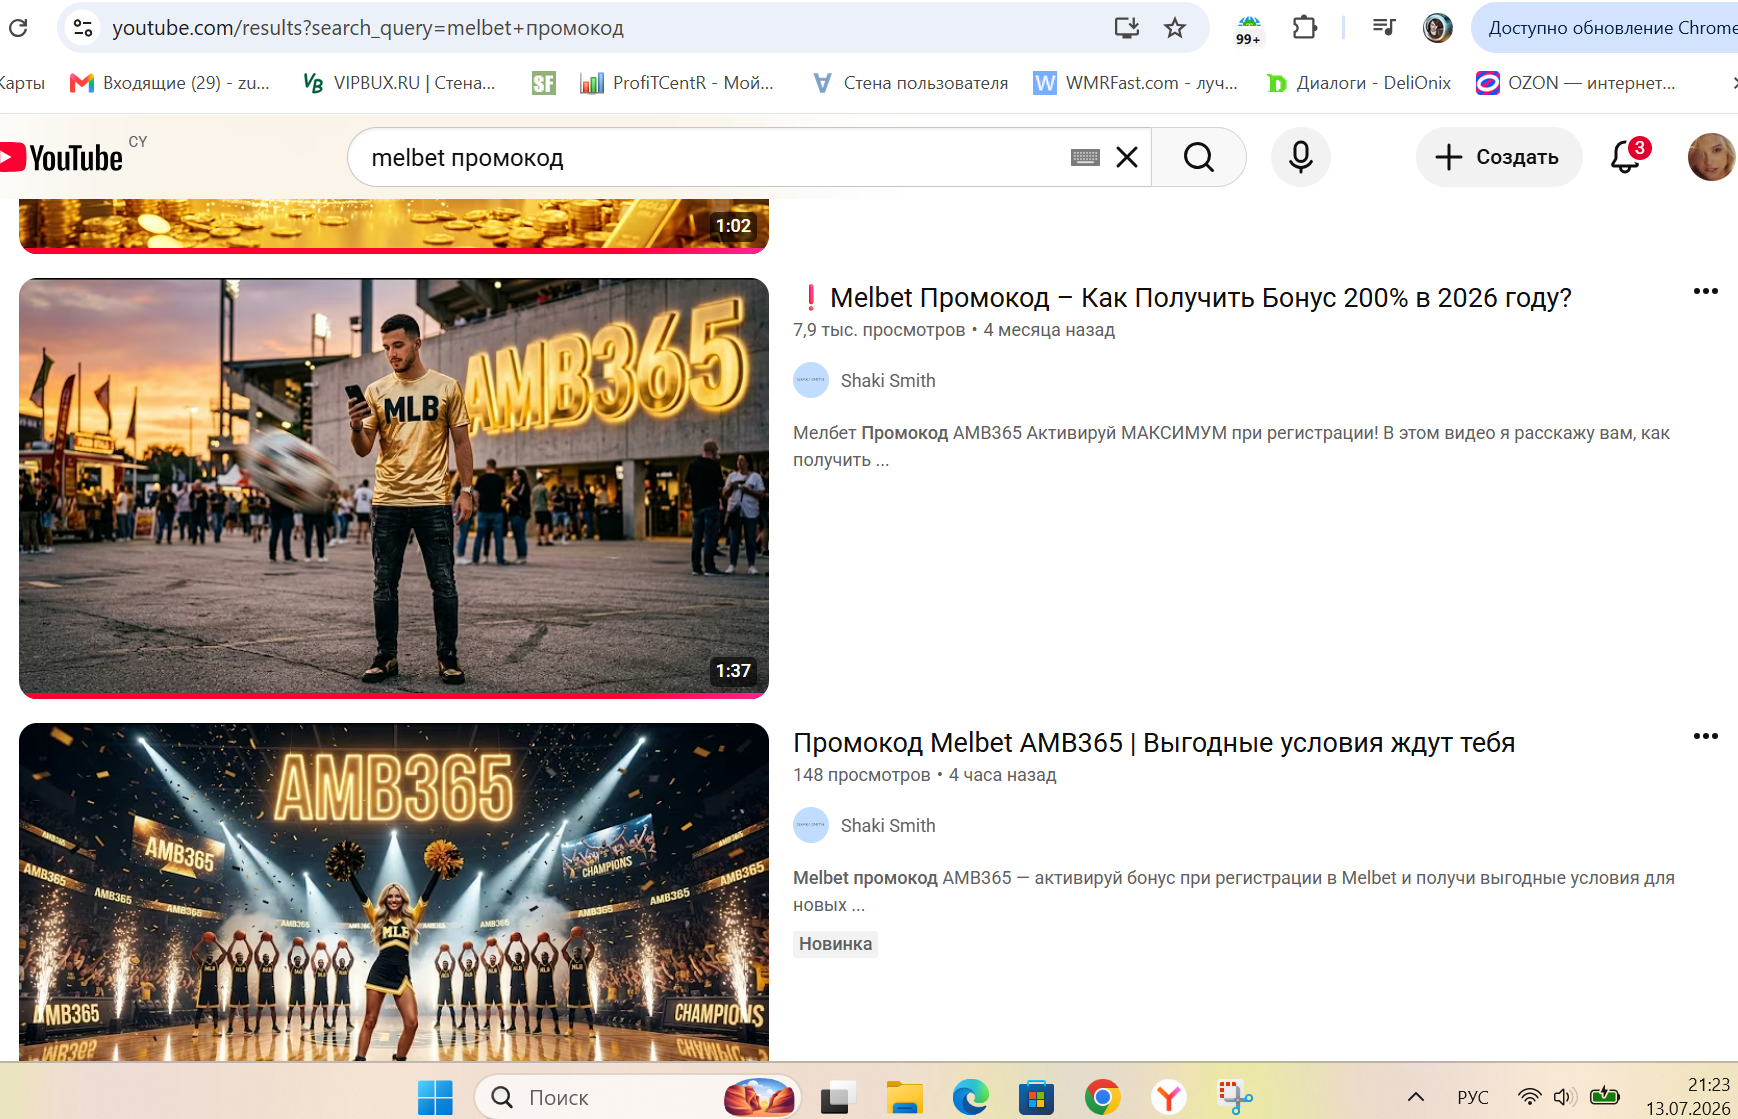Open the 1:02 gold coins video thumbnail
The height and width of the screenshot is (1119, 1738).
point(394,226)
